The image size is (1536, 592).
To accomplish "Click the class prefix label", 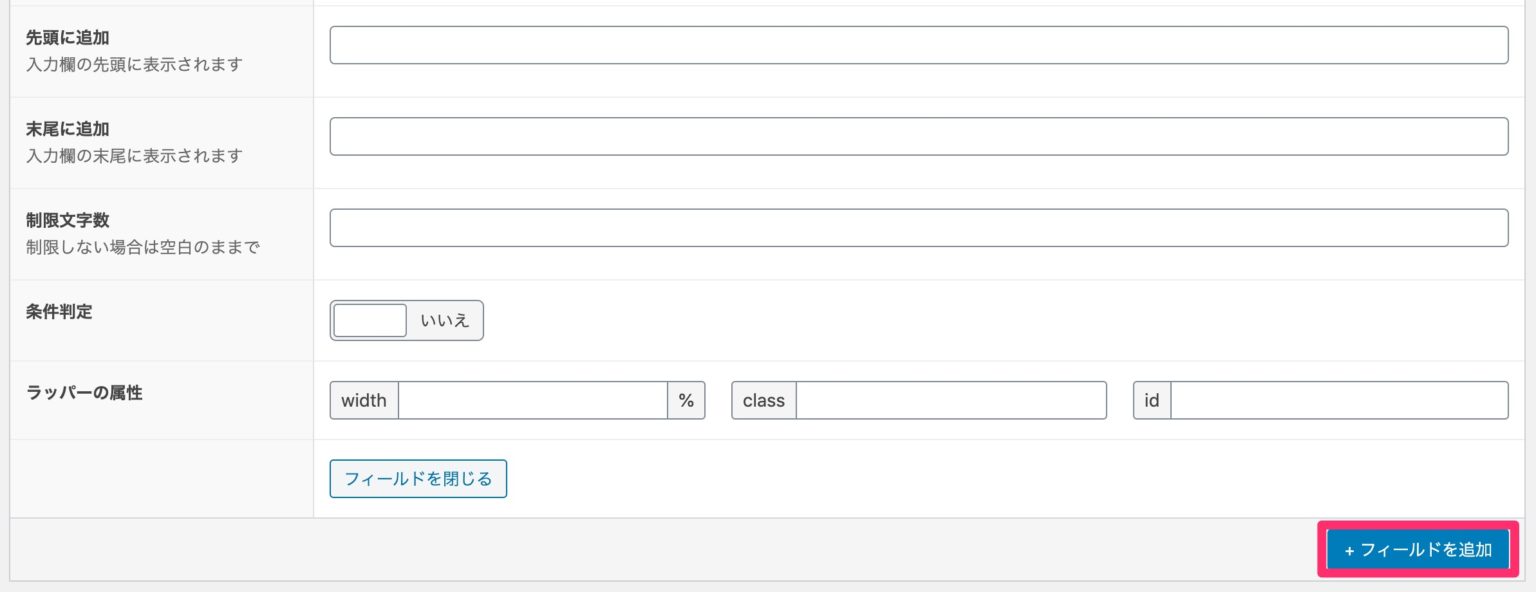I will click(764, 400).
